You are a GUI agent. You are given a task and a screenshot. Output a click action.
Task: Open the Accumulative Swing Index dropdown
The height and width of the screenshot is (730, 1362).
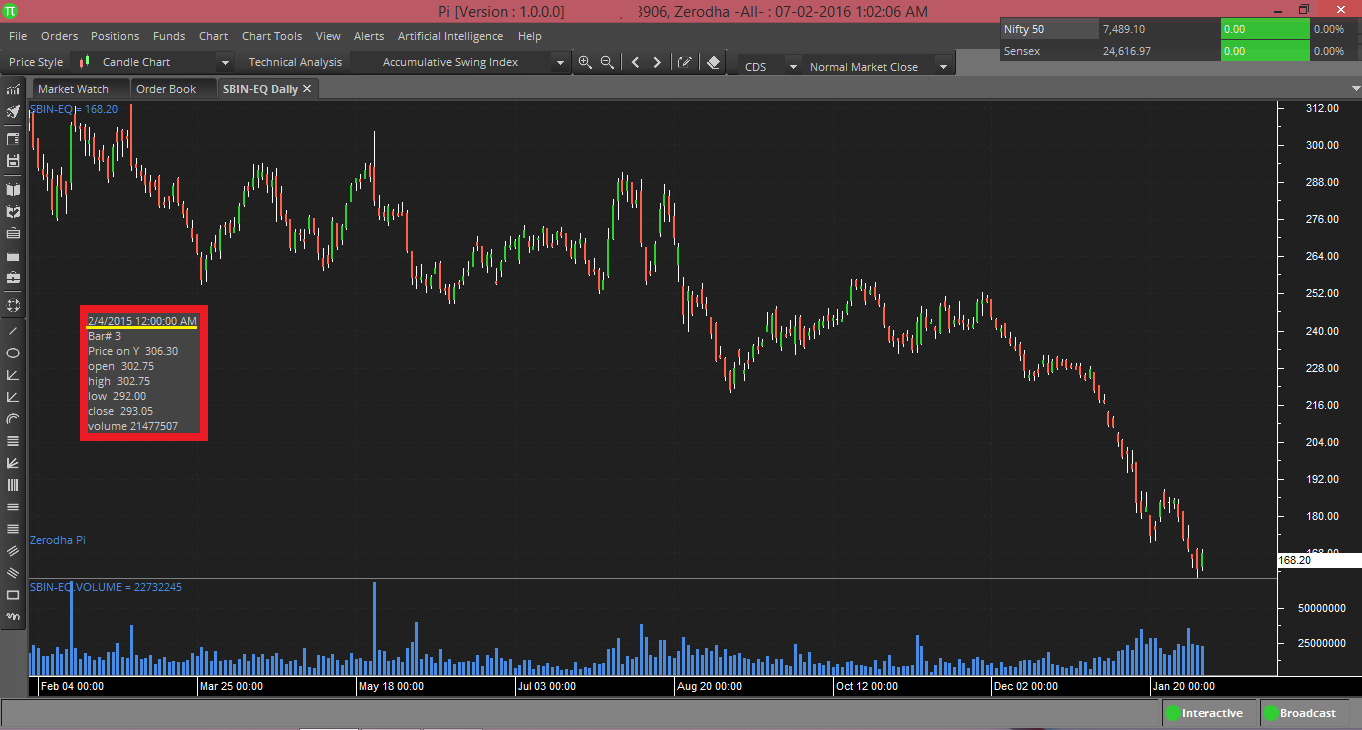click(x=560, y=63)
